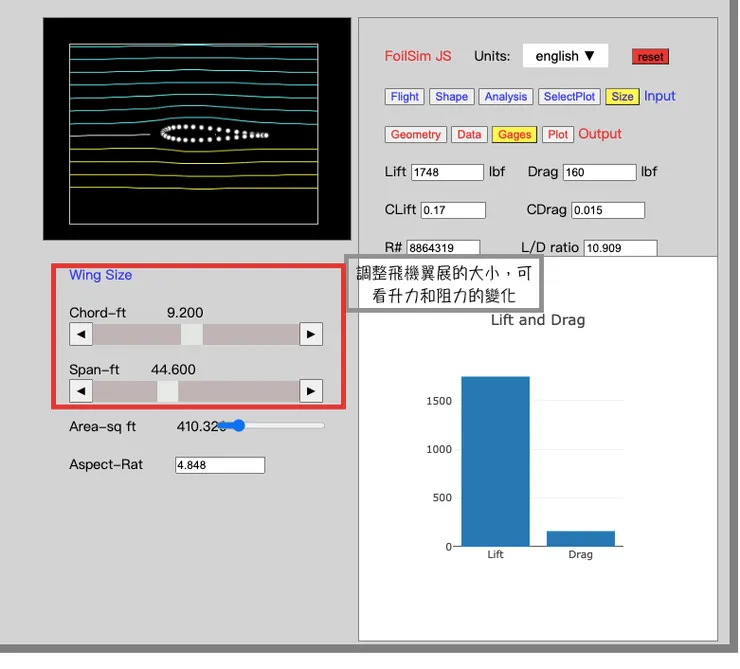Click the CDrag value field
The height and width of the screenshot is (669, 740).
tap(608, 210)
